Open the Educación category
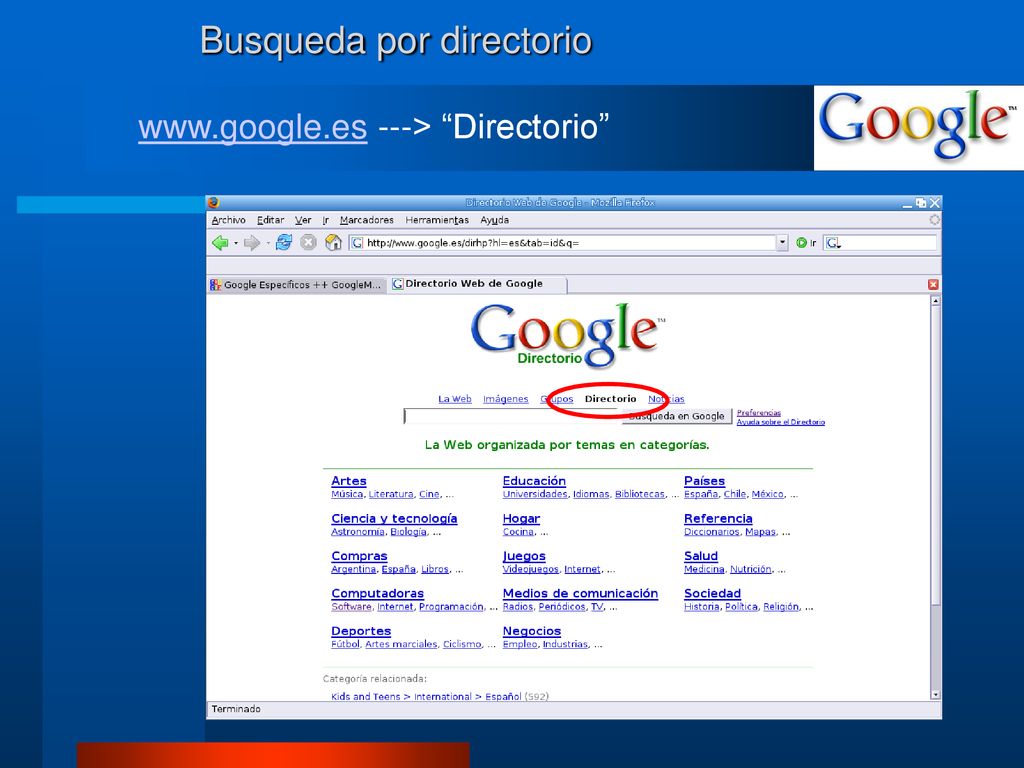This screenshot has height=768, width=1024. pos(534,481)
